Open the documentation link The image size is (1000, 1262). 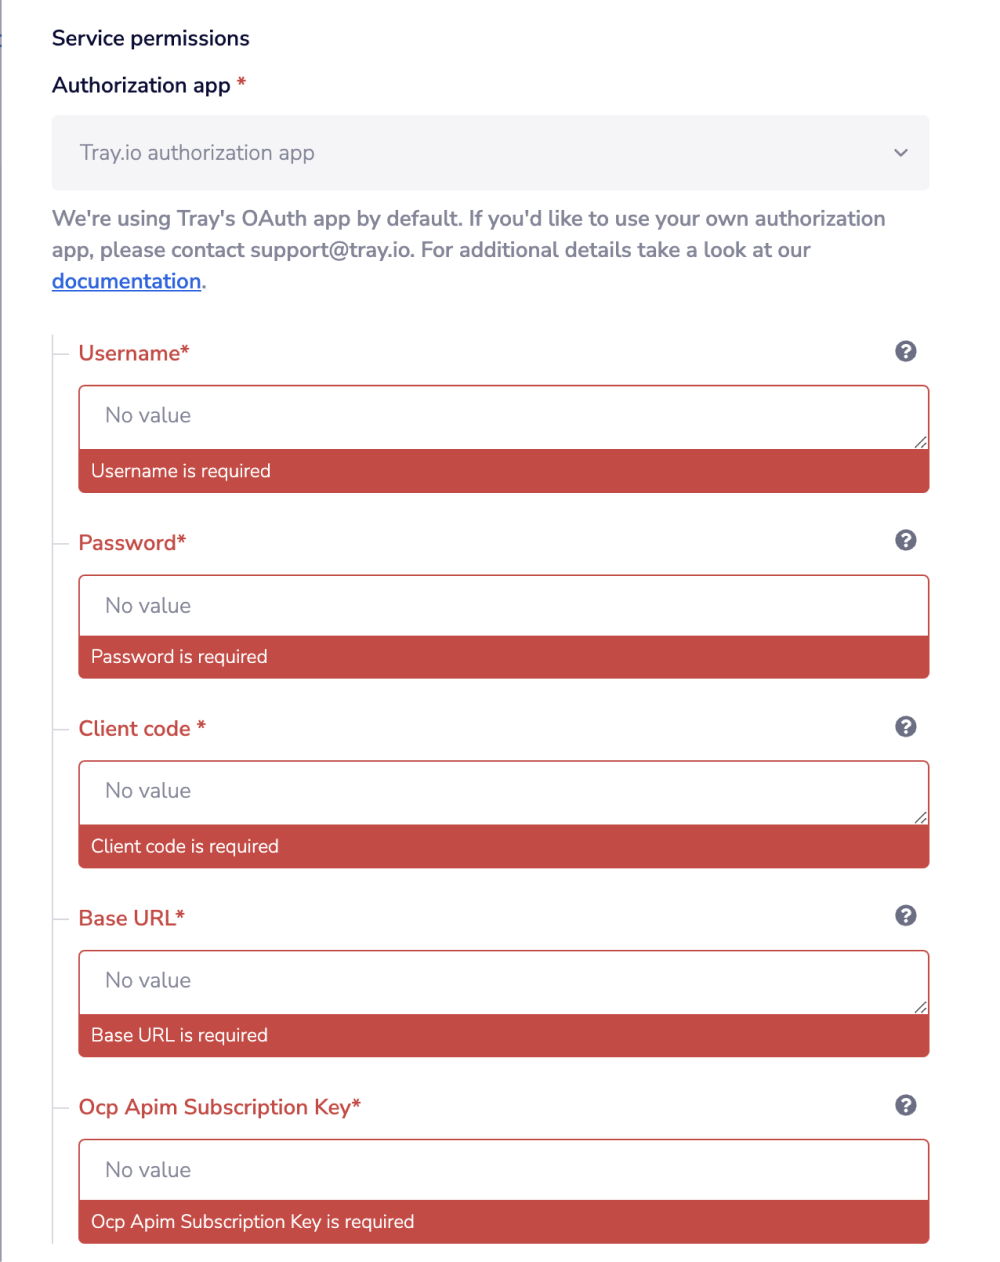click(126, 281)
